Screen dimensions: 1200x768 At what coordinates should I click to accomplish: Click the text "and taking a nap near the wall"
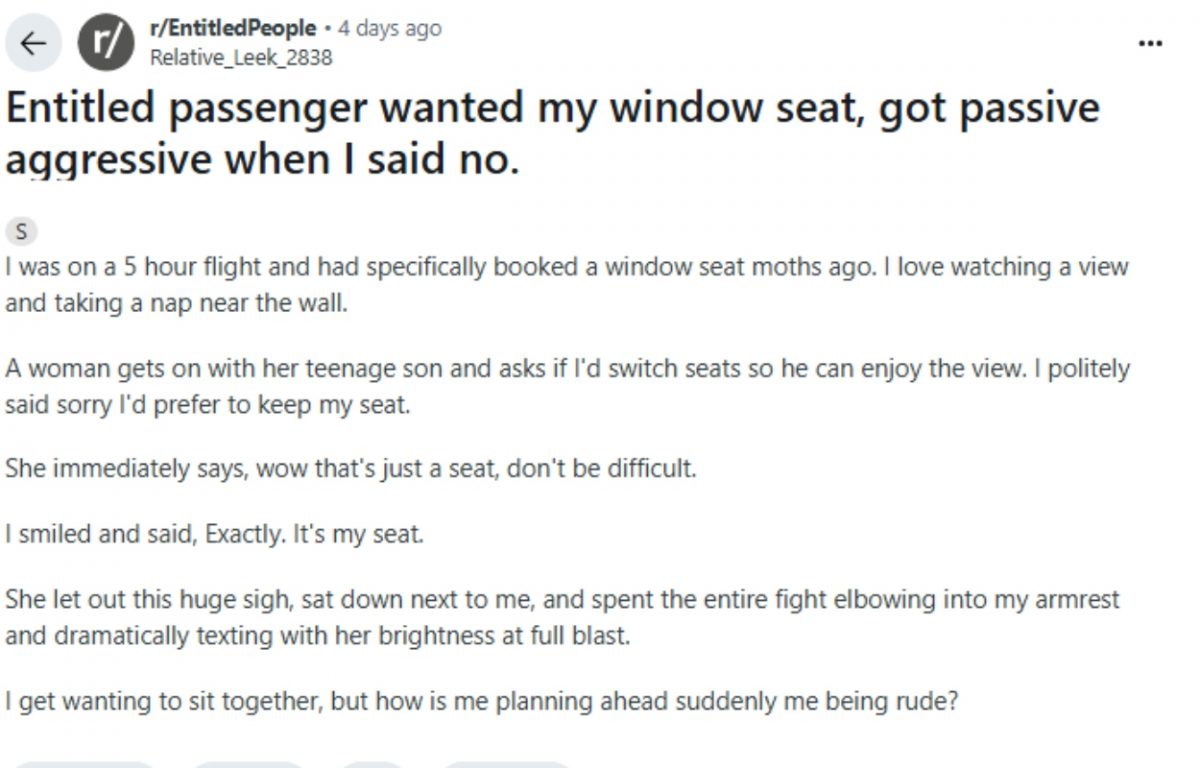[x=176, y=303]
